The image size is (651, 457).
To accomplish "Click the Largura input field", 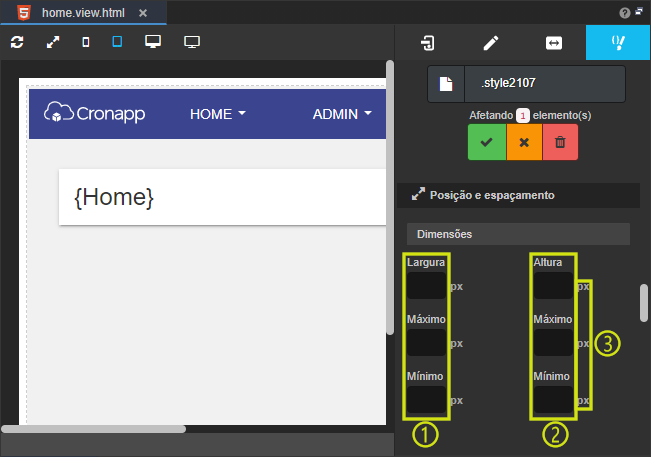I will (x=426, y=286).
